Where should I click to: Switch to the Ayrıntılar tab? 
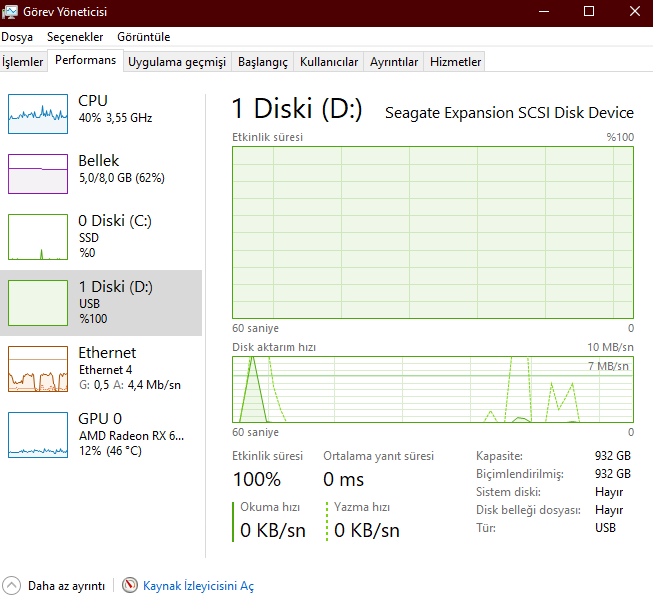coord(394,62)
